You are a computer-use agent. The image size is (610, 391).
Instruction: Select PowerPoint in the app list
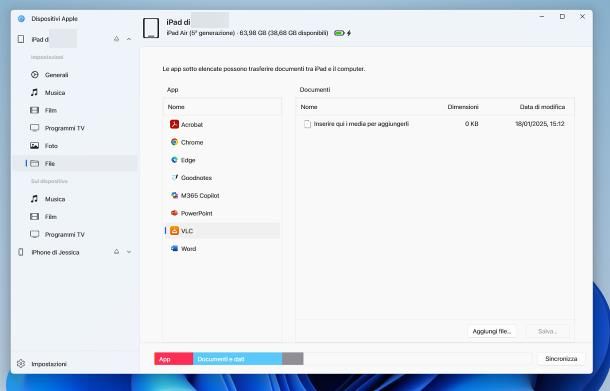tap(222, 213)
